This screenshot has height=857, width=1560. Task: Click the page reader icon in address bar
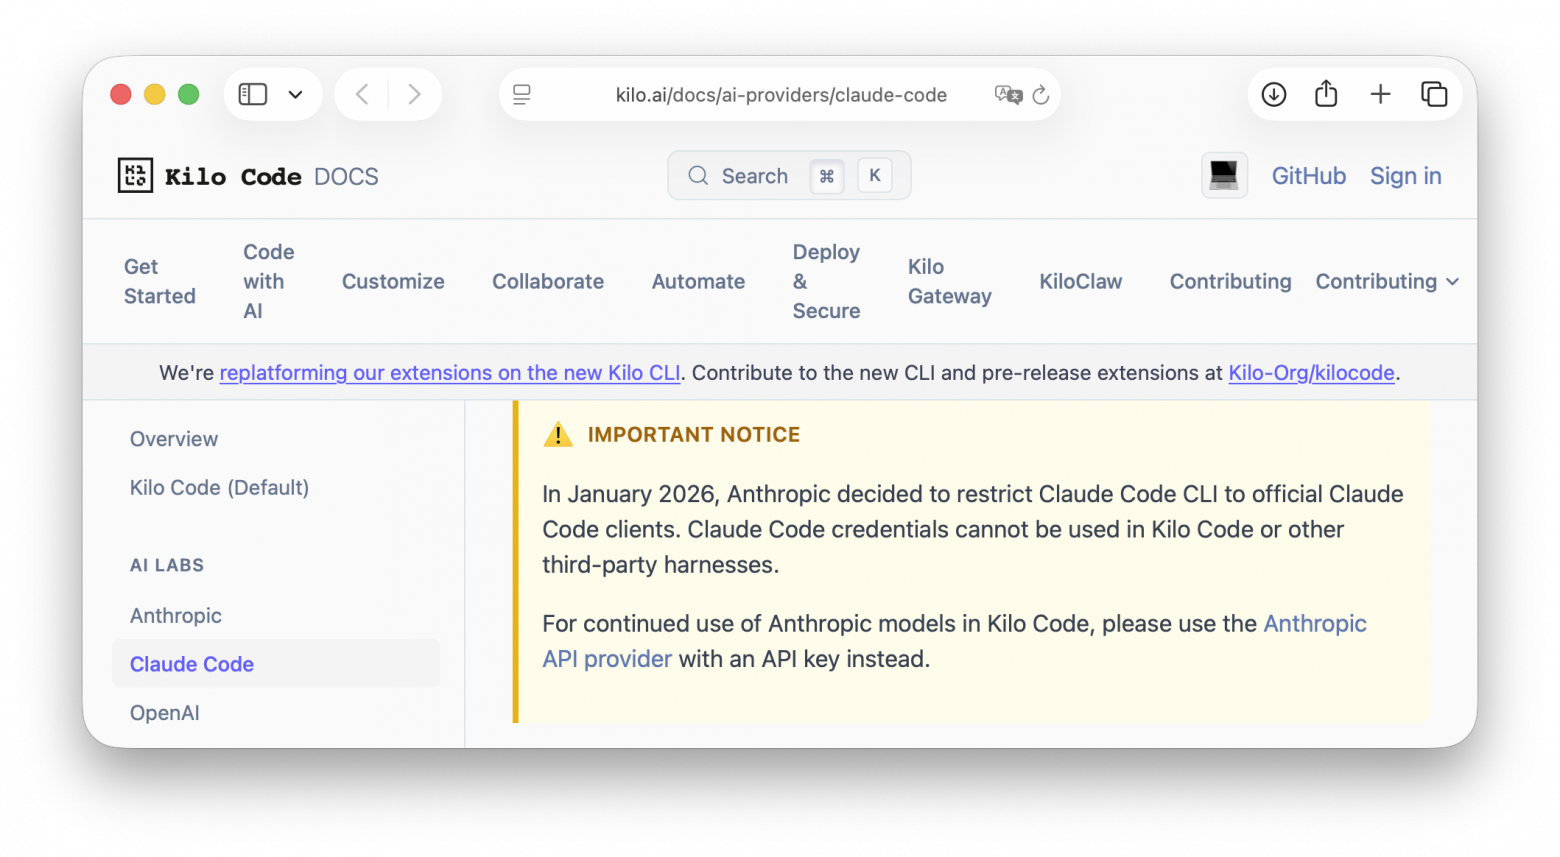[x=522, y=95]
